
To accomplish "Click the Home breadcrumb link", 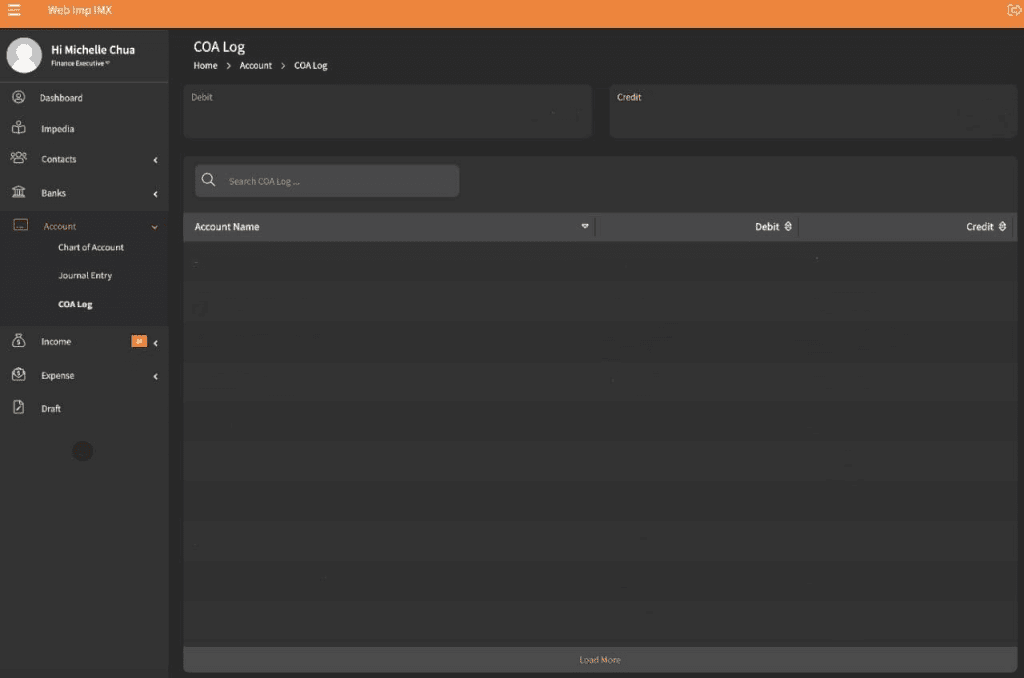I will pos(205,65).
